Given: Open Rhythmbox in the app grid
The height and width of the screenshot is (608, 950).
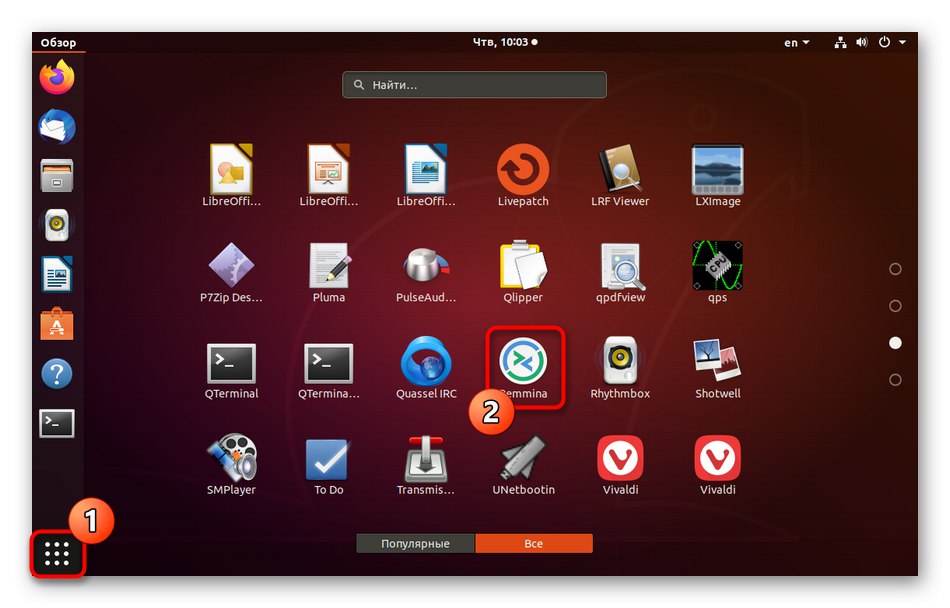Looking at the screenshot, I should tap(620, 368).
